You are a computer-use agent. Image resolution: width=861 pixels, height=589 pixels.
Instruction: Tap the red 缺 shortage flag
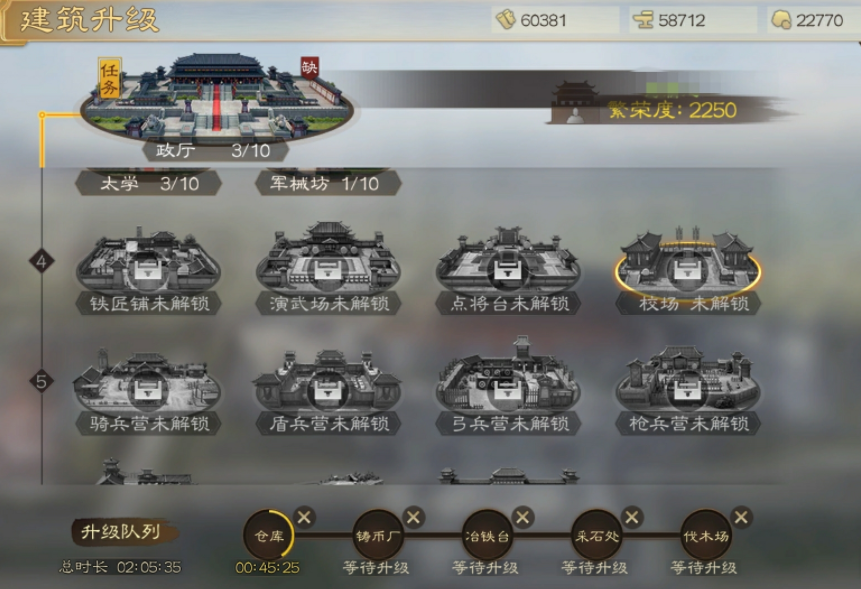[x=309, y=68]
